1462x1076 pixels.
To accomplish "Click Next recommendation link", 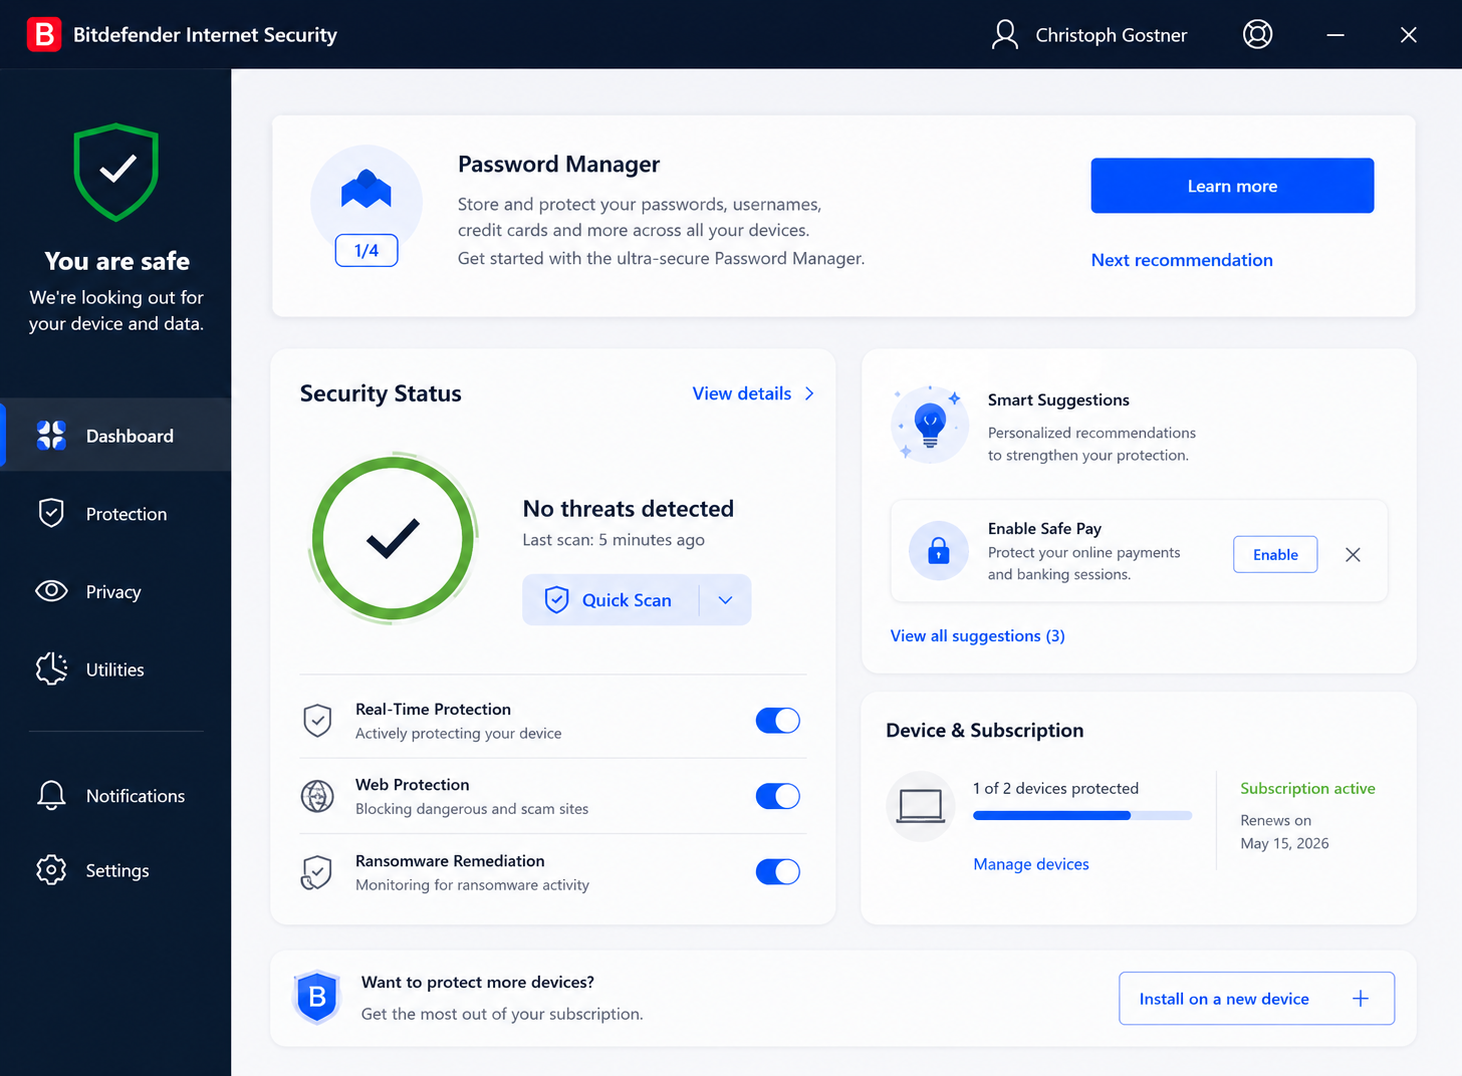I will coord(1182,260).
